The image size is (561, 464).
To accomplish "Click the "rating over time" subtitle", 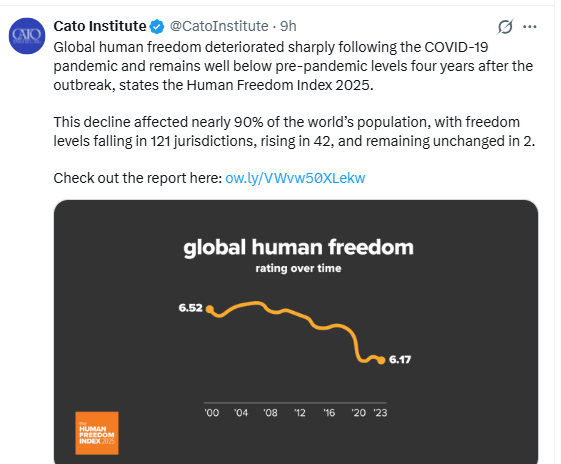I will point(298,268).
